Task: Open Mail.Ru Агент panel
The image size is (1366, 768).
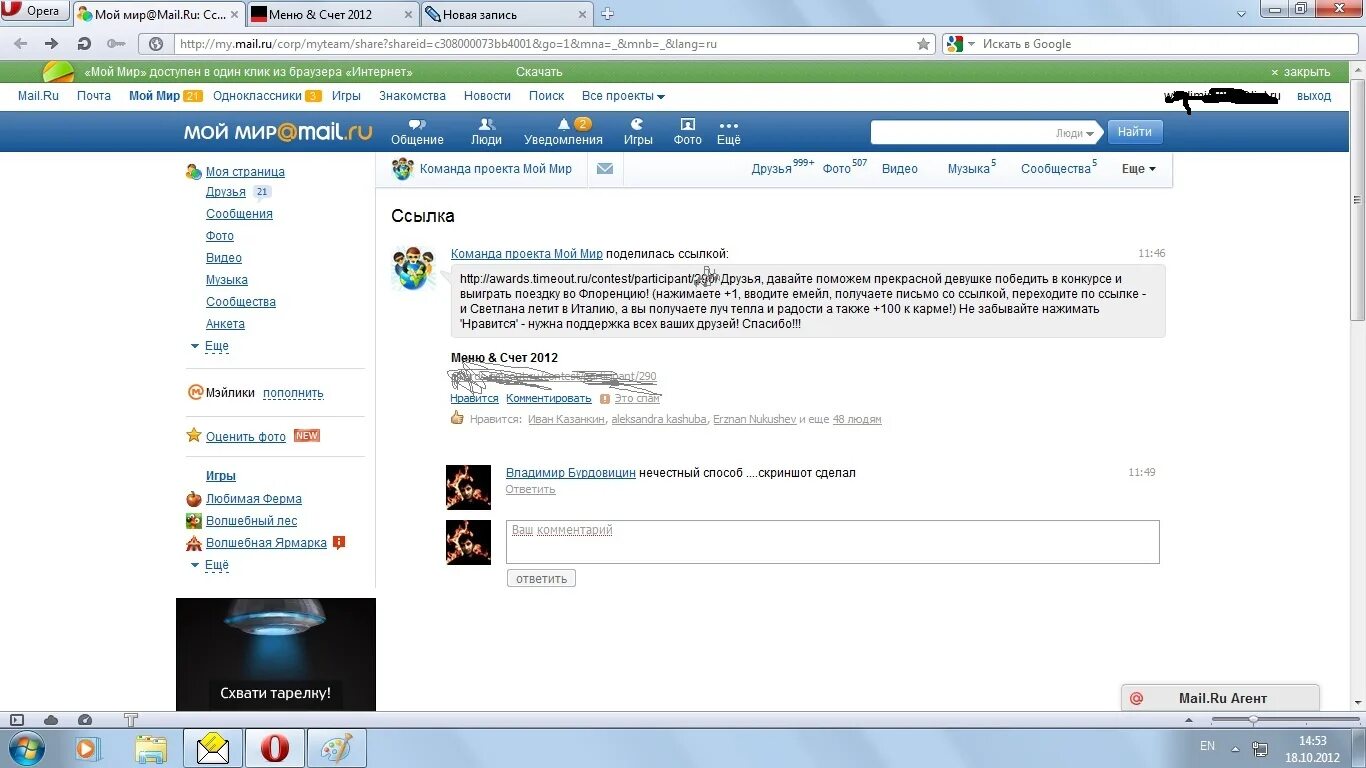Action: 1221,698
